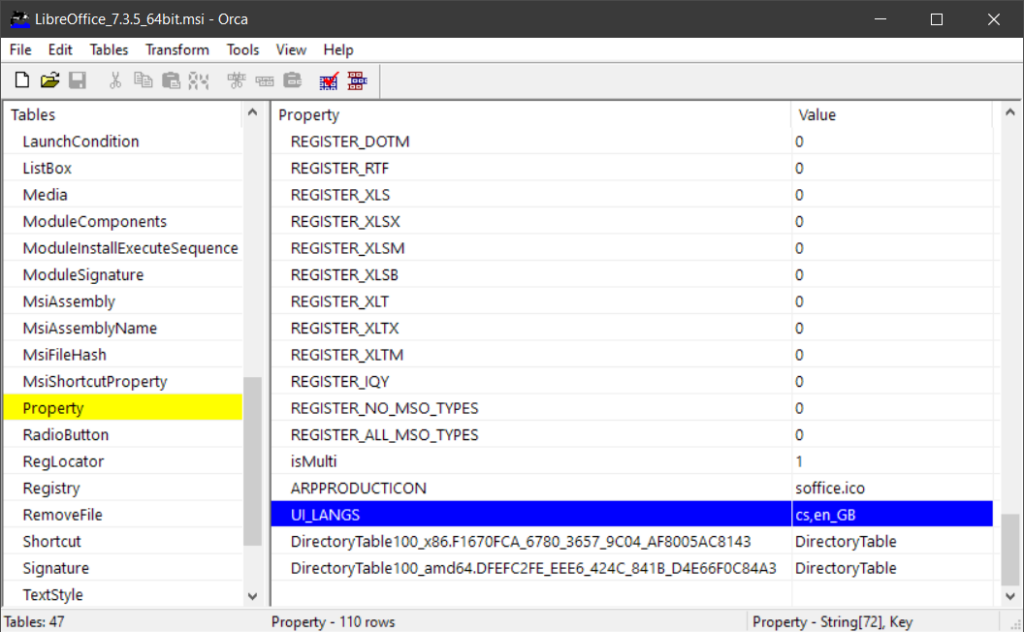The image size is (1024, 632).
Task: Select the highlighted Property table
Action: click(123, 408)
